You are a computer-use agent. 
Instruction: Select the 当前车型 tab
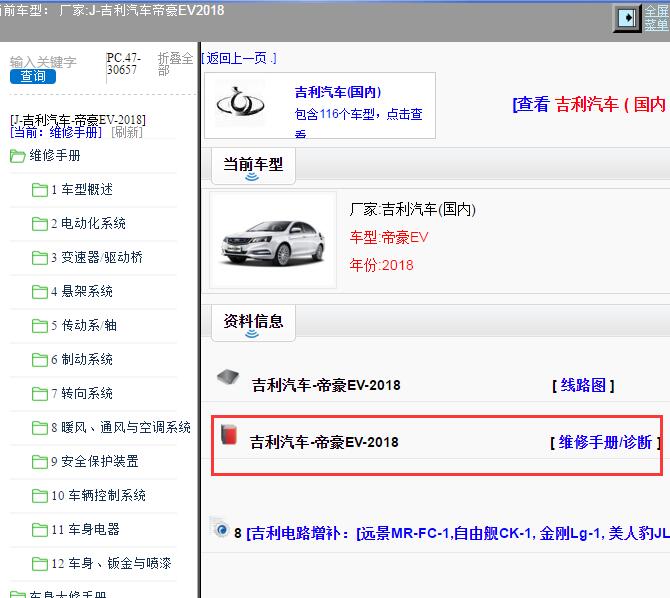click(x=253, y=166)
